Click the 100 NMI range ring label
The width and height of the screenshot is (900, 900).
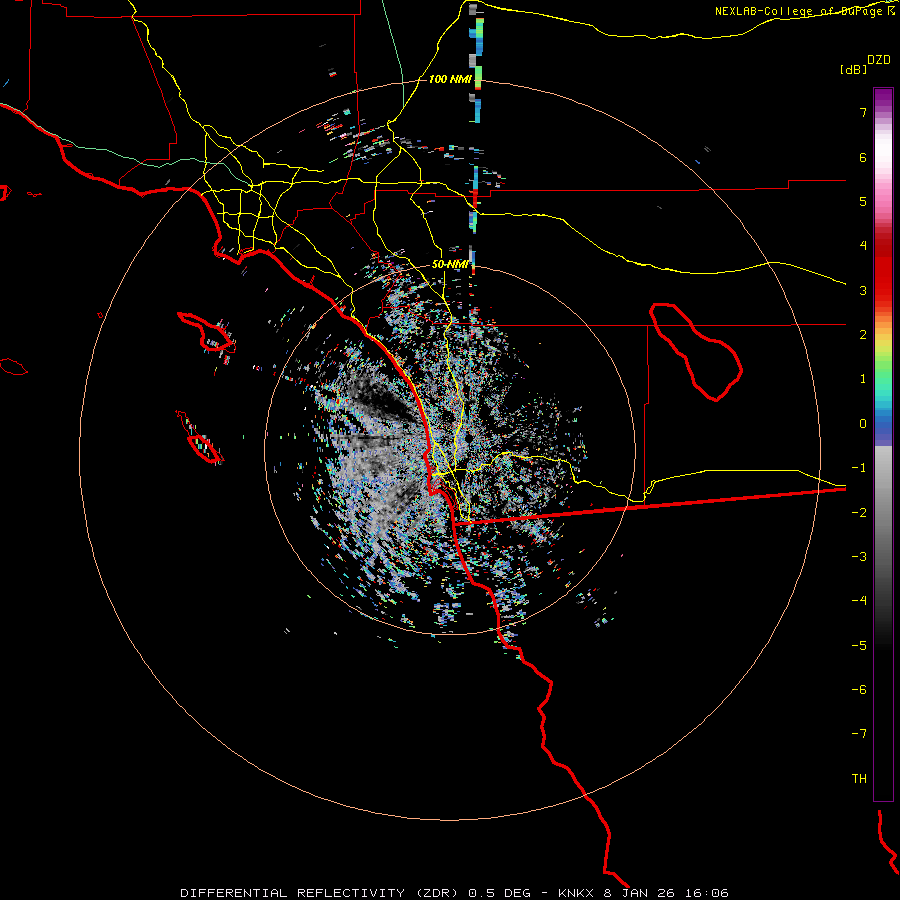[449, 79]
